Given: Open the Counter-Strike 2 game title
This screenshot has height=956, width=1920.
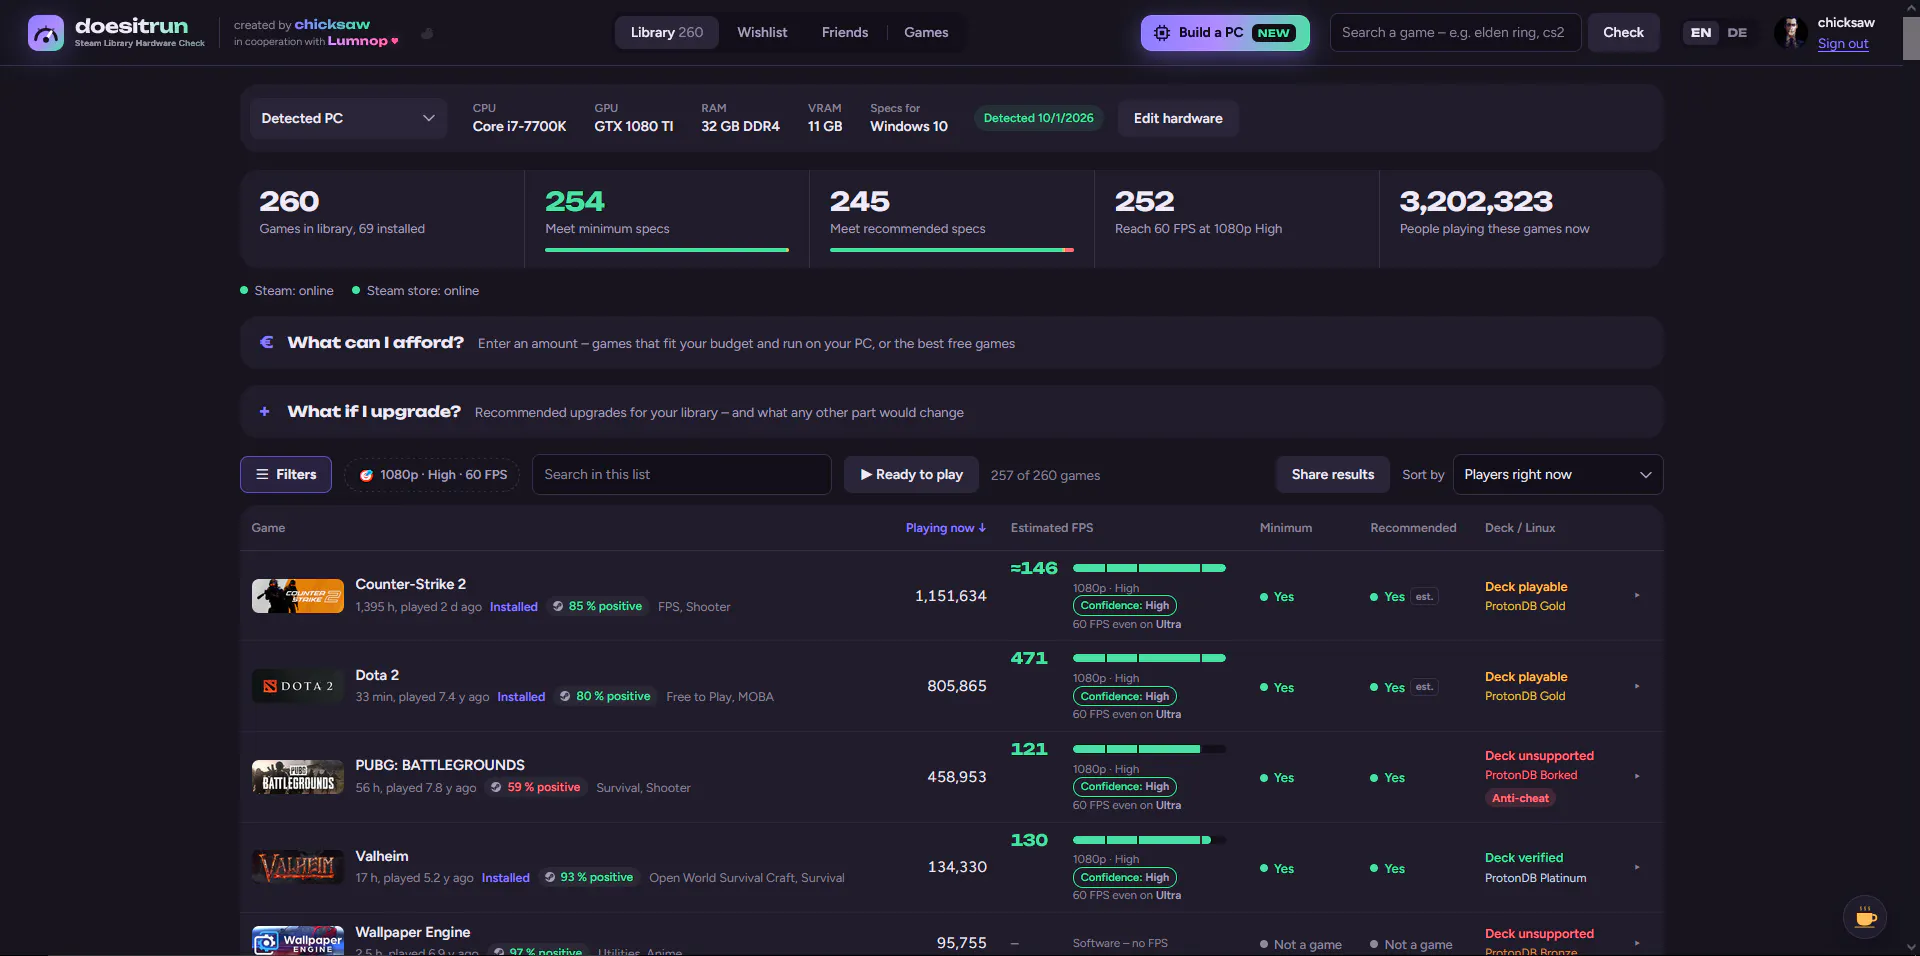Looking at the screenshot, I should 410,584.
